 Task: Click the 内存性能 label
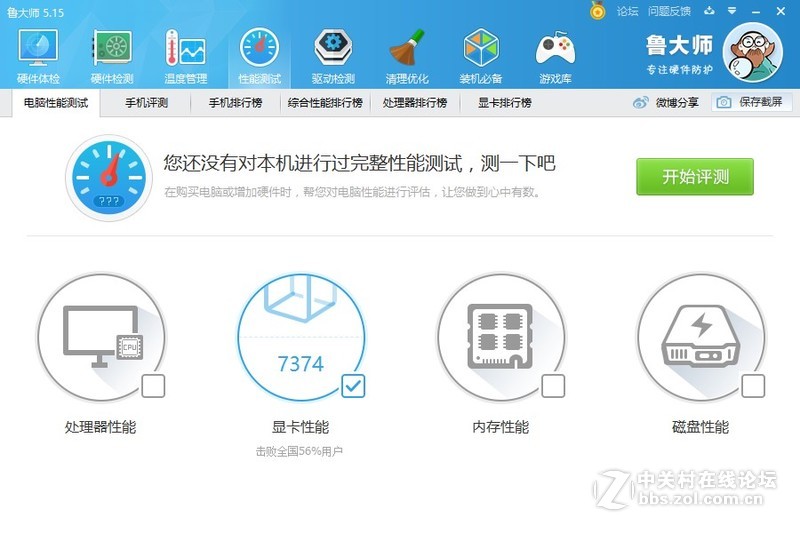[x=501, y=427]
